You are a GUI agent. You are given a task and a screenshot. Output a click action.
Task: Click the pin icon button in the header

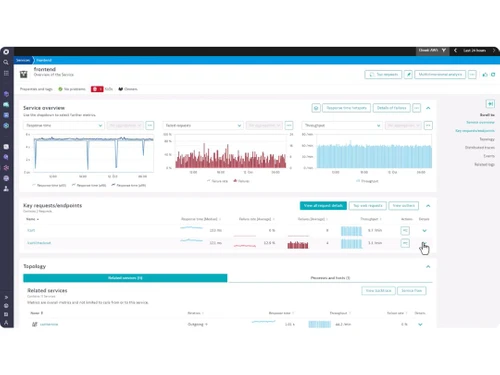pyautogui.click(x=408, y=74)
